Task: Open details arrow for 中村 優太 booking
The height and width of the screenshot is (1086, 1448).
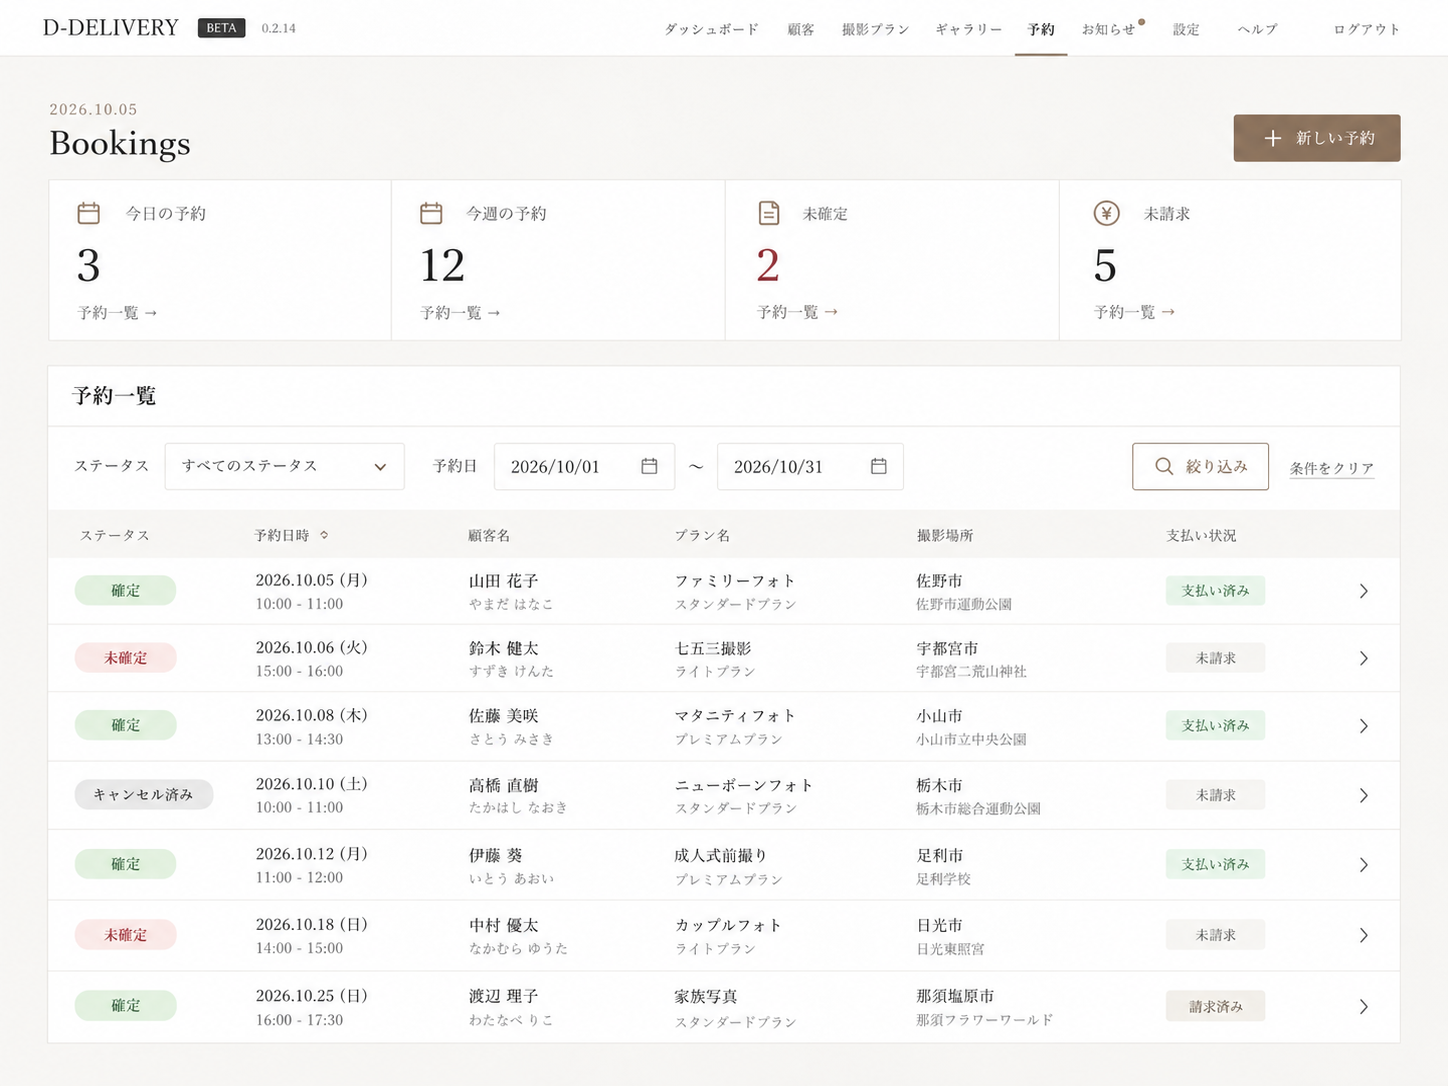Action: (1363, 935)
